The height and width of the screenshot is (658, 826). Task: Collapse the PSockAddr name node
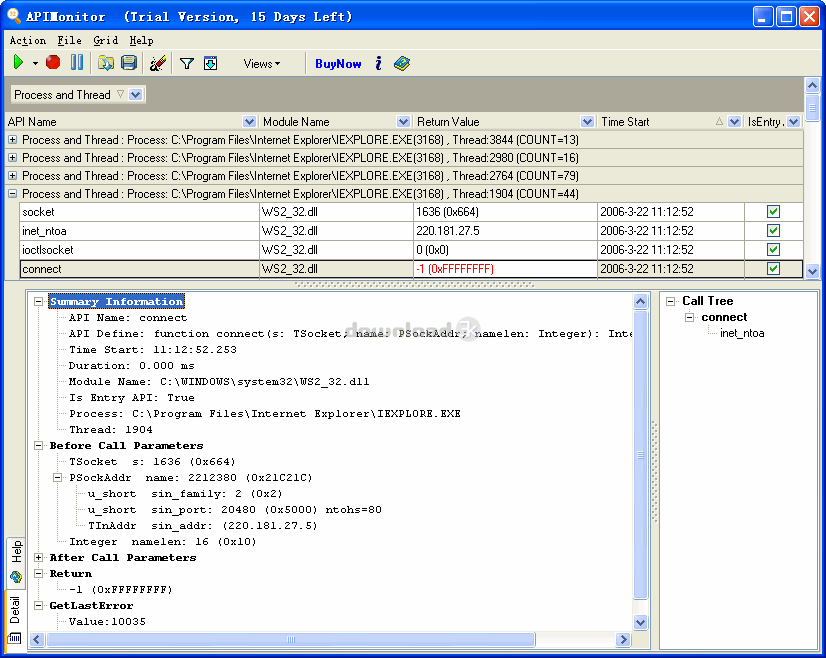click(57, 478)
